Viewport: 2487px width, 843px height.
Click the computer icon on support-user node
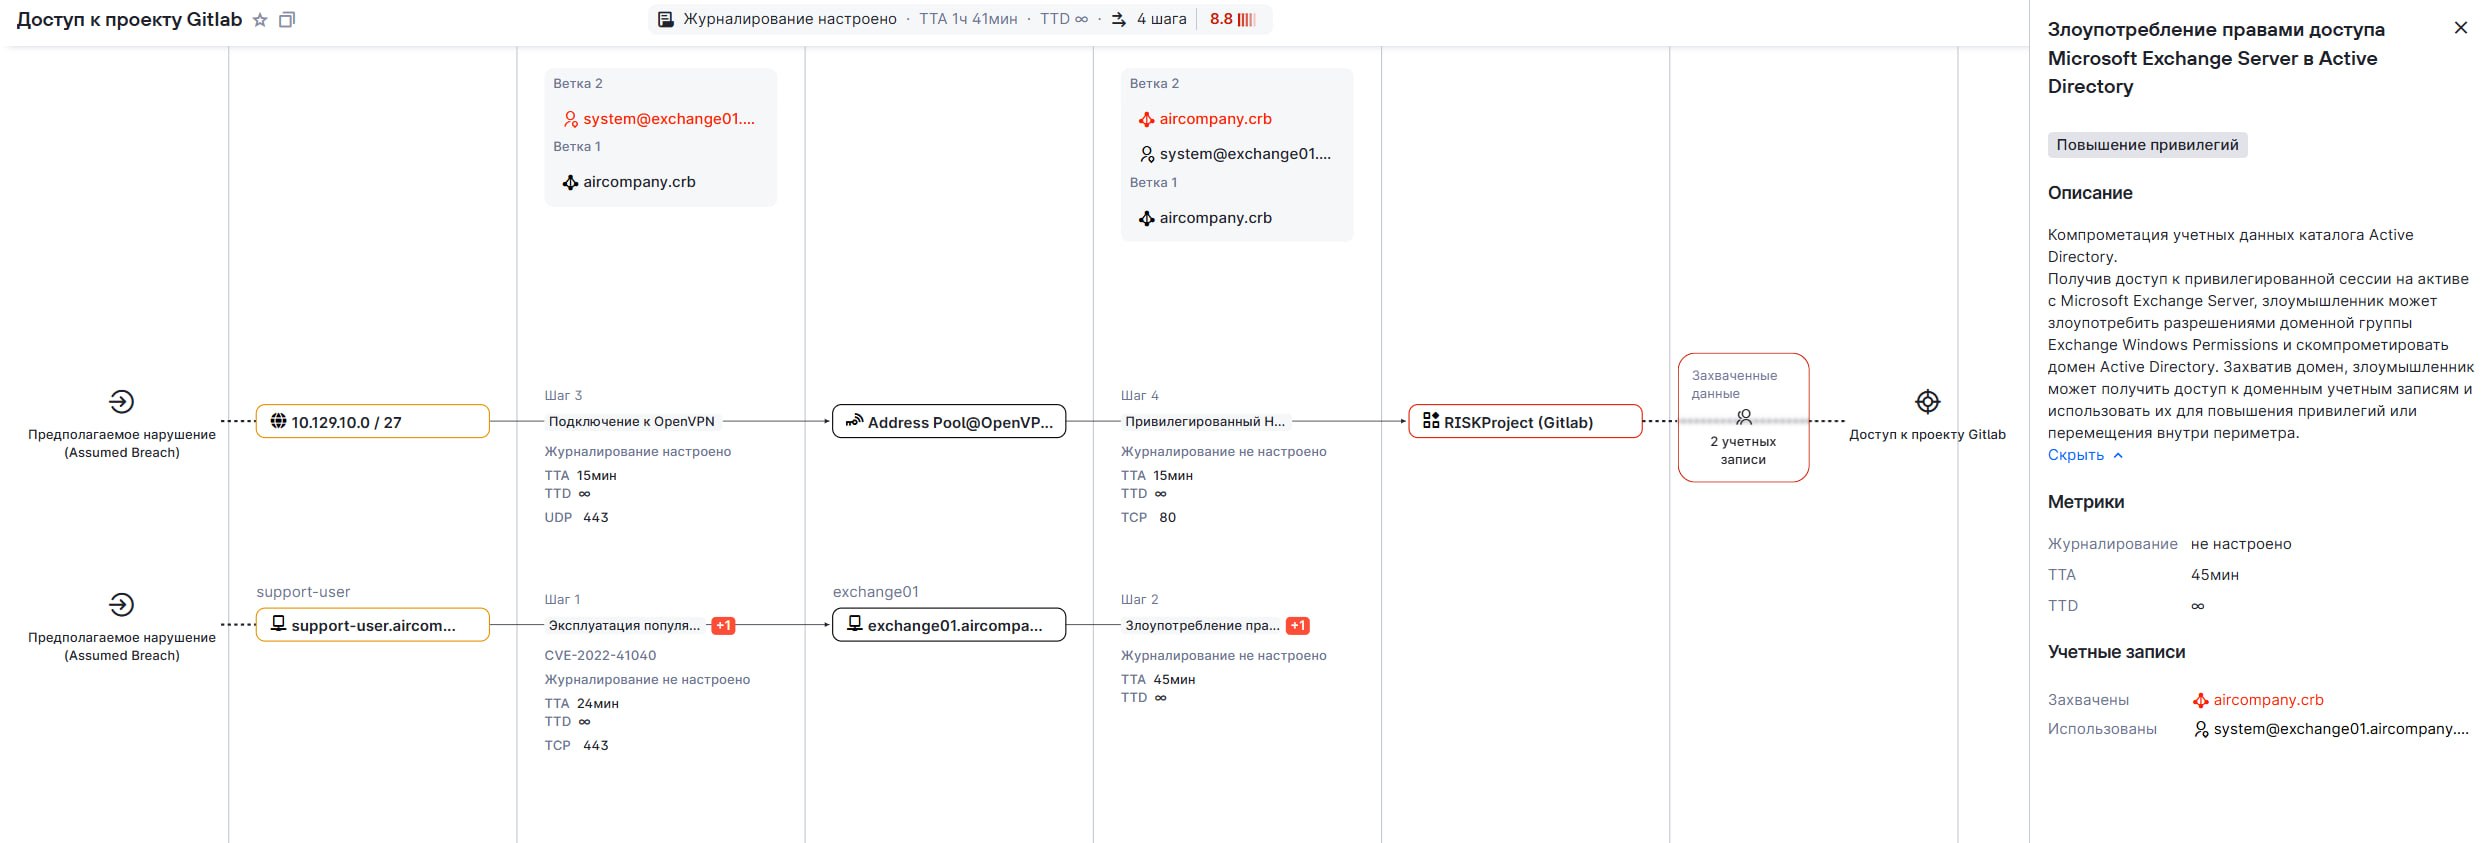278,623
